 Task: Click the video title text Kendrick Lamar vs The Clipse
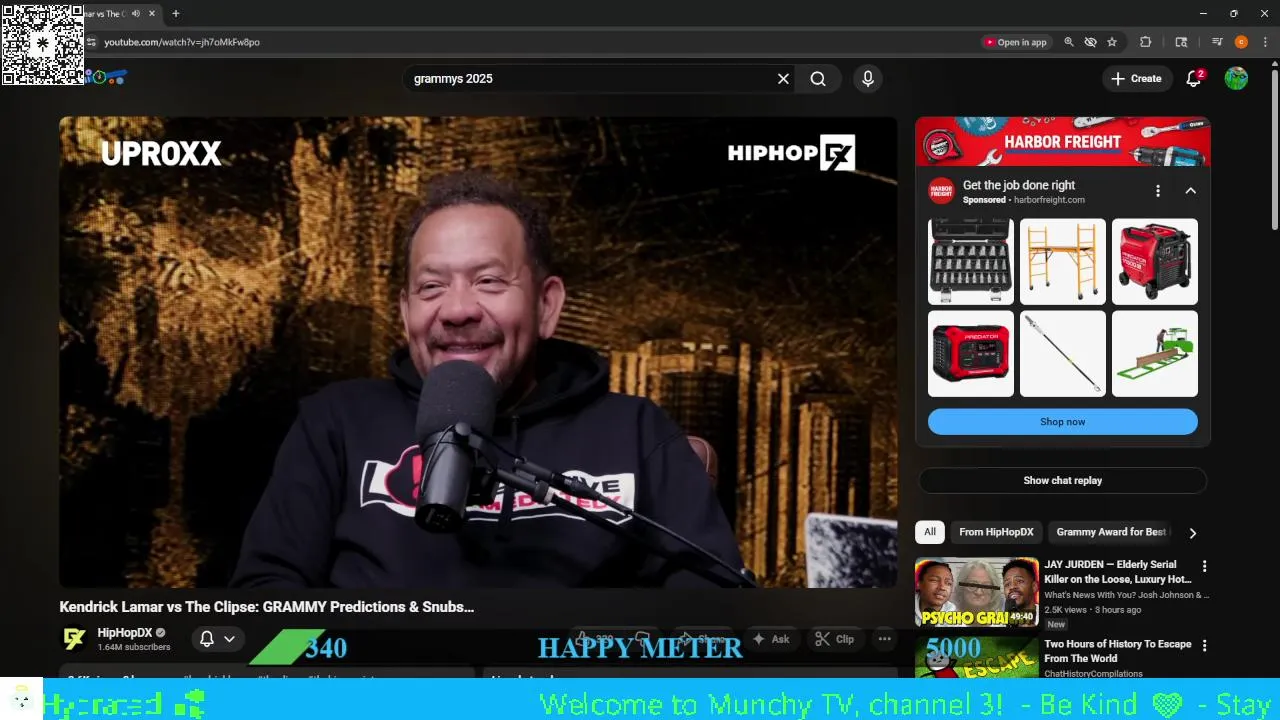coord(266,607)
